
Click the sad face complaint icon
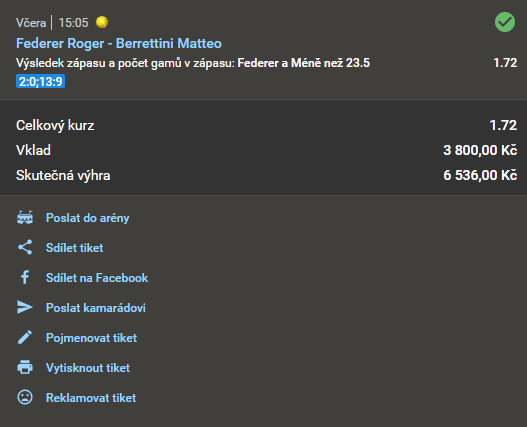25,397
